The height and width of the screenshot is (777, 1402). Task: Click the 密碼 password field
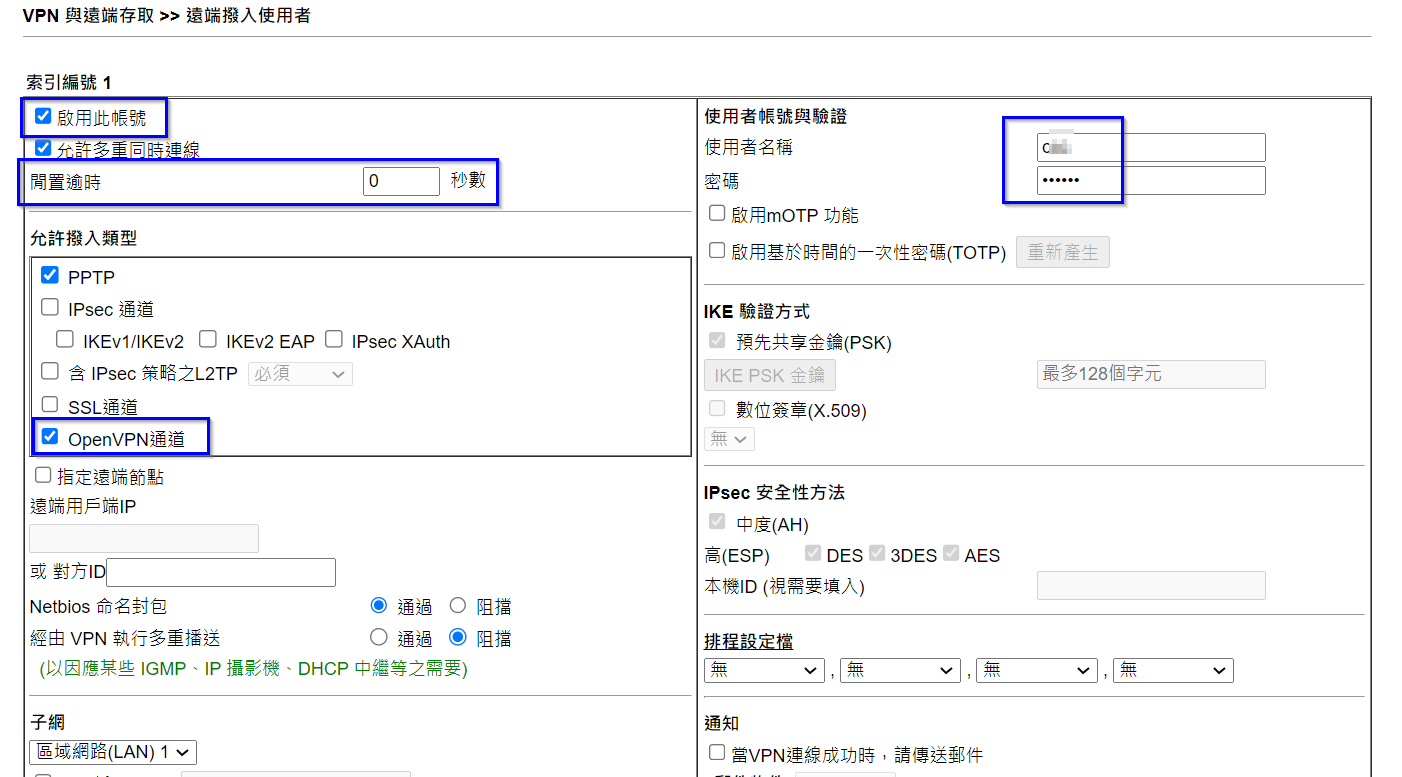[1150, 181]
